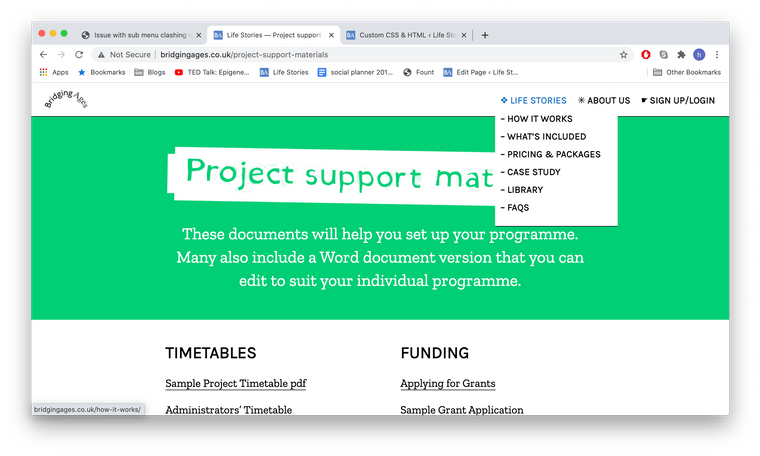
Task: Open Chrome three-dot menu
Action: pyautogui.click(x=717, y=54)
